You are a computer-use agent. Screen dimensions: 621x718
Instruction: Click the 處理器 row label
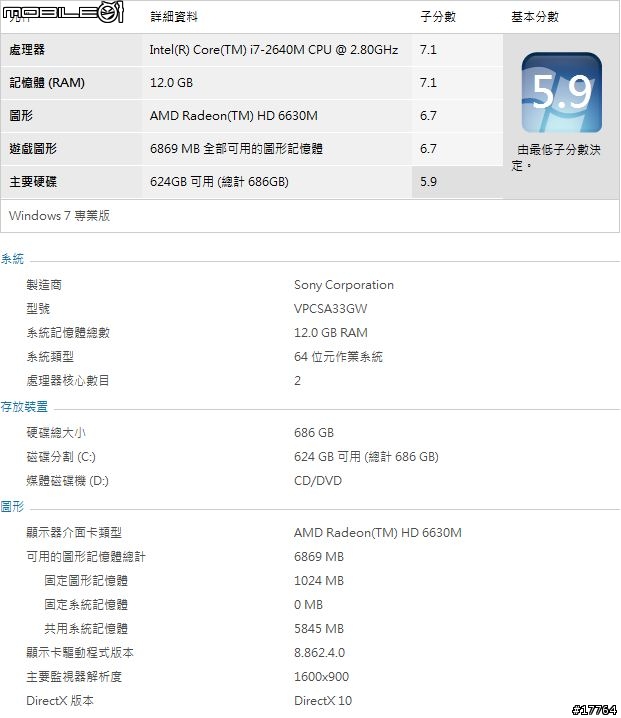coord(27,49)
